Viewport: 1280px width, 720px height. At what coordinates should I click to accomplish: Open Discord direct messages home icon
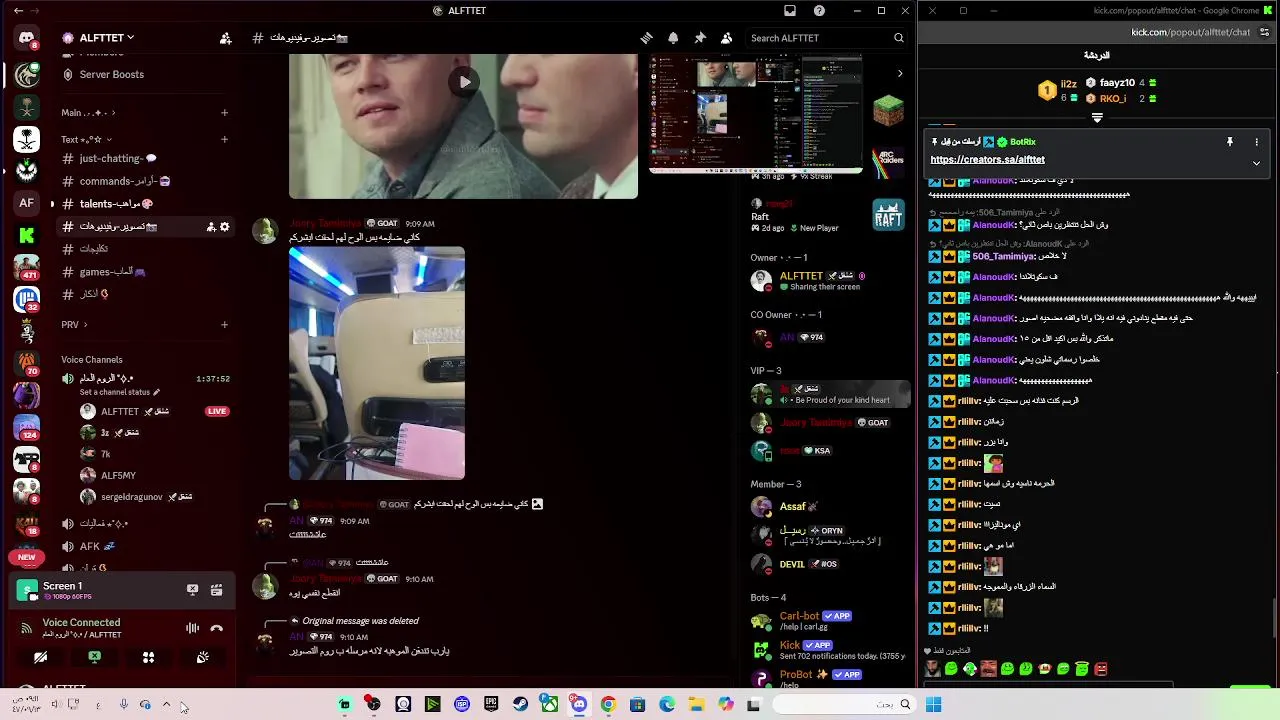pos(27,39)
